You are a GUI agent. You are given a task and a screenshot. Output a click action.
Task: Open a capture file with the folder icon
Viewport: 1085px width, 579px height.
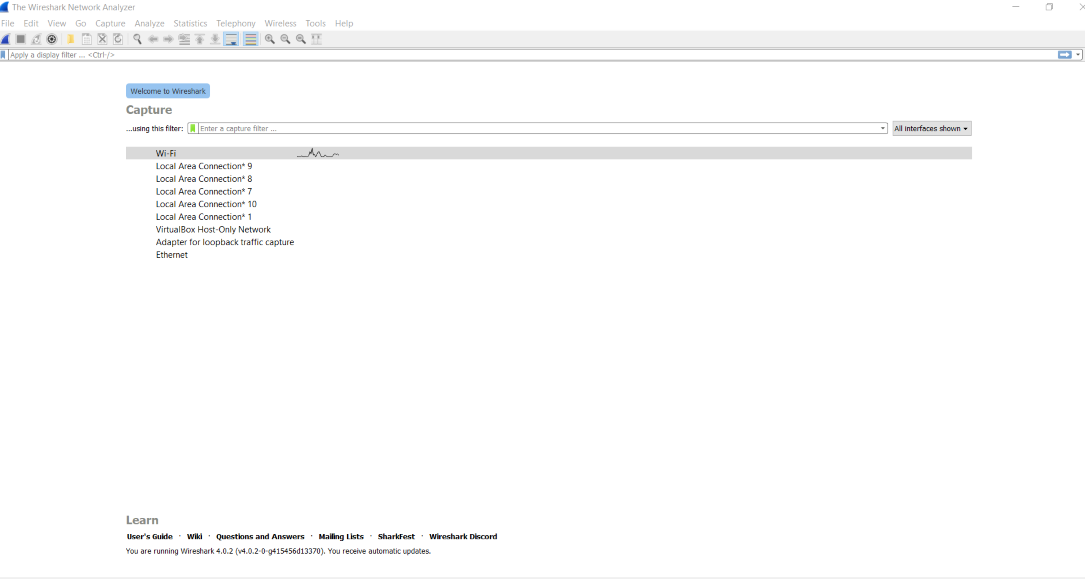pyautogui.click(x=71, y=39)
